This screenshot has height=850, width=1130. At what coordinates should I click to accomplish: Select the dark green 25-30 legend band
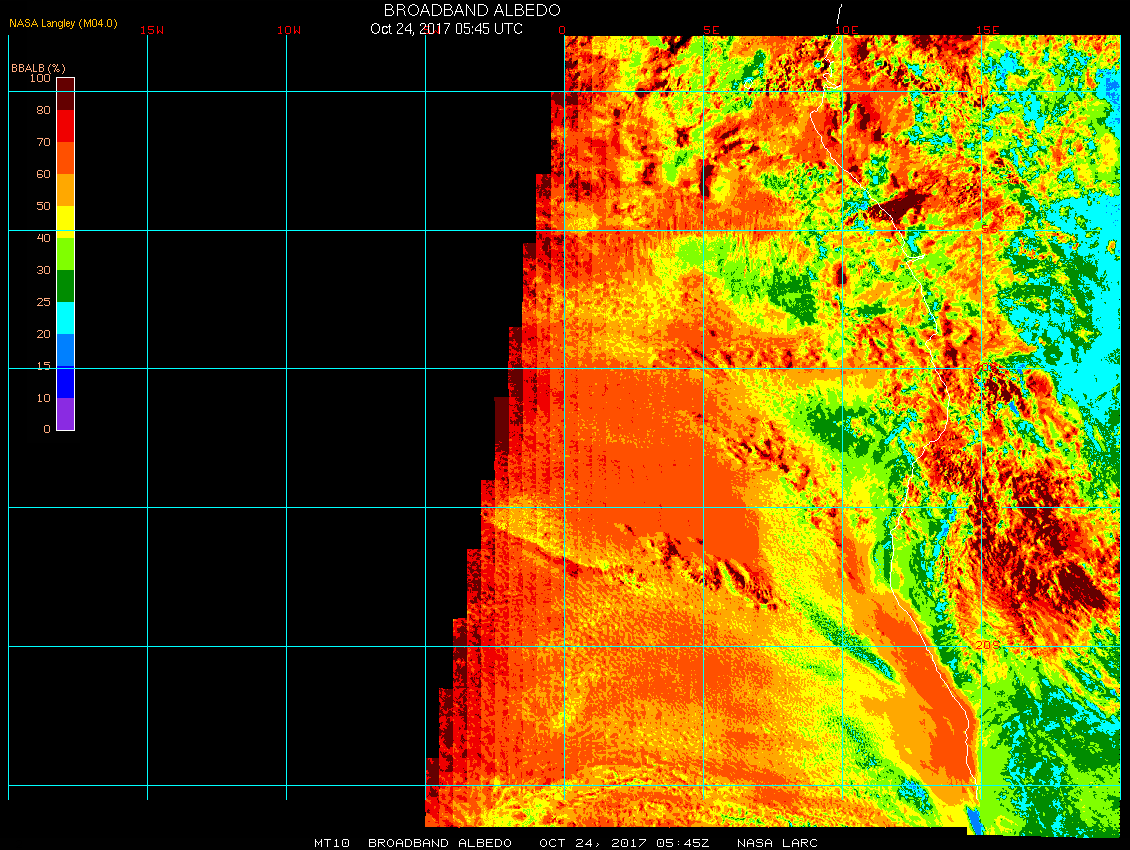pos(66,286)
